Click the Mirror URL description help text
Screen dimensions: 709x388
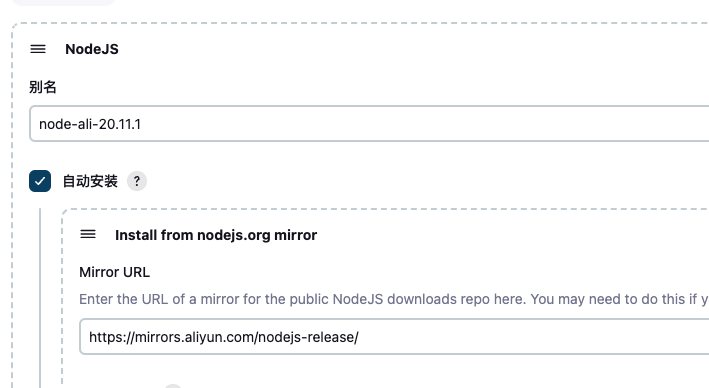393,299
